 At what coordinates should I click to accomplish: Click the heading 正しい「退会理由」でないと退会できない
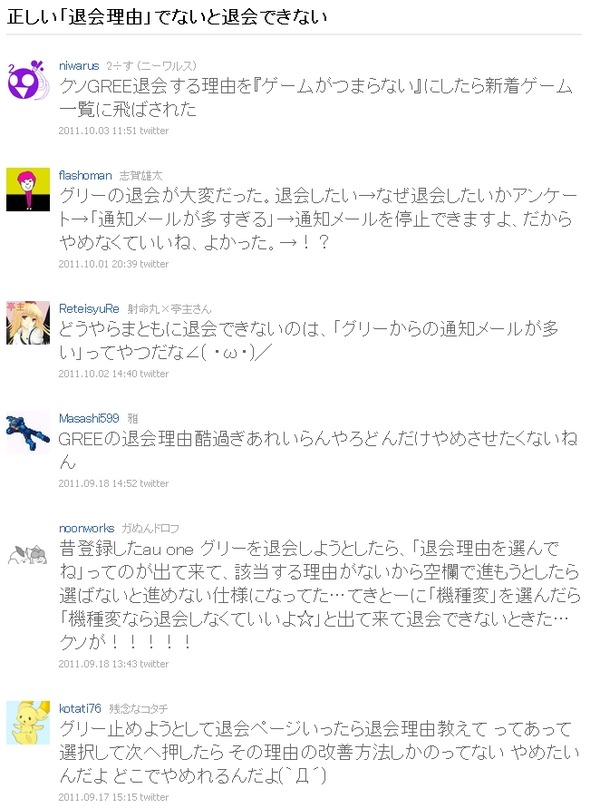tap(166, 17)
